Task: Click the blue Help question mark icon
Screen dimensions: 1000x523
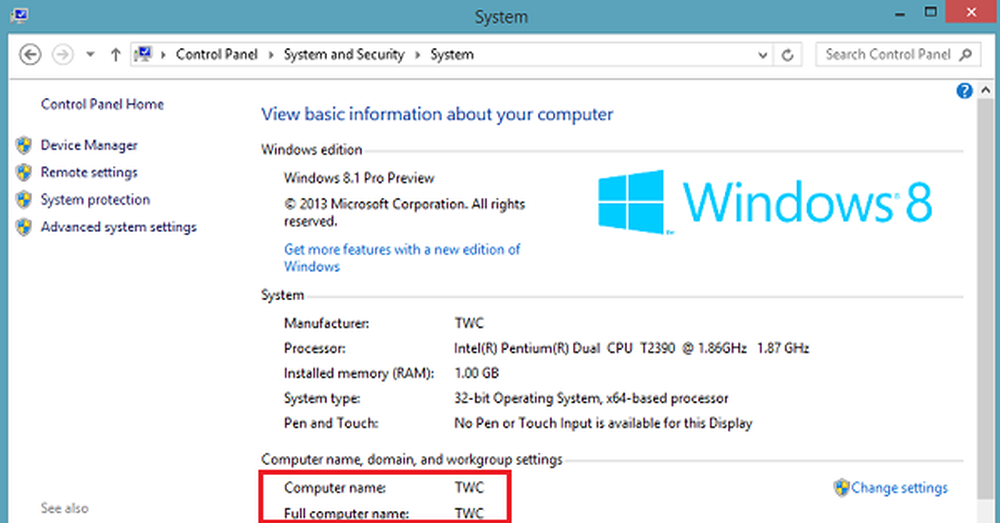Action: (964, 91)
